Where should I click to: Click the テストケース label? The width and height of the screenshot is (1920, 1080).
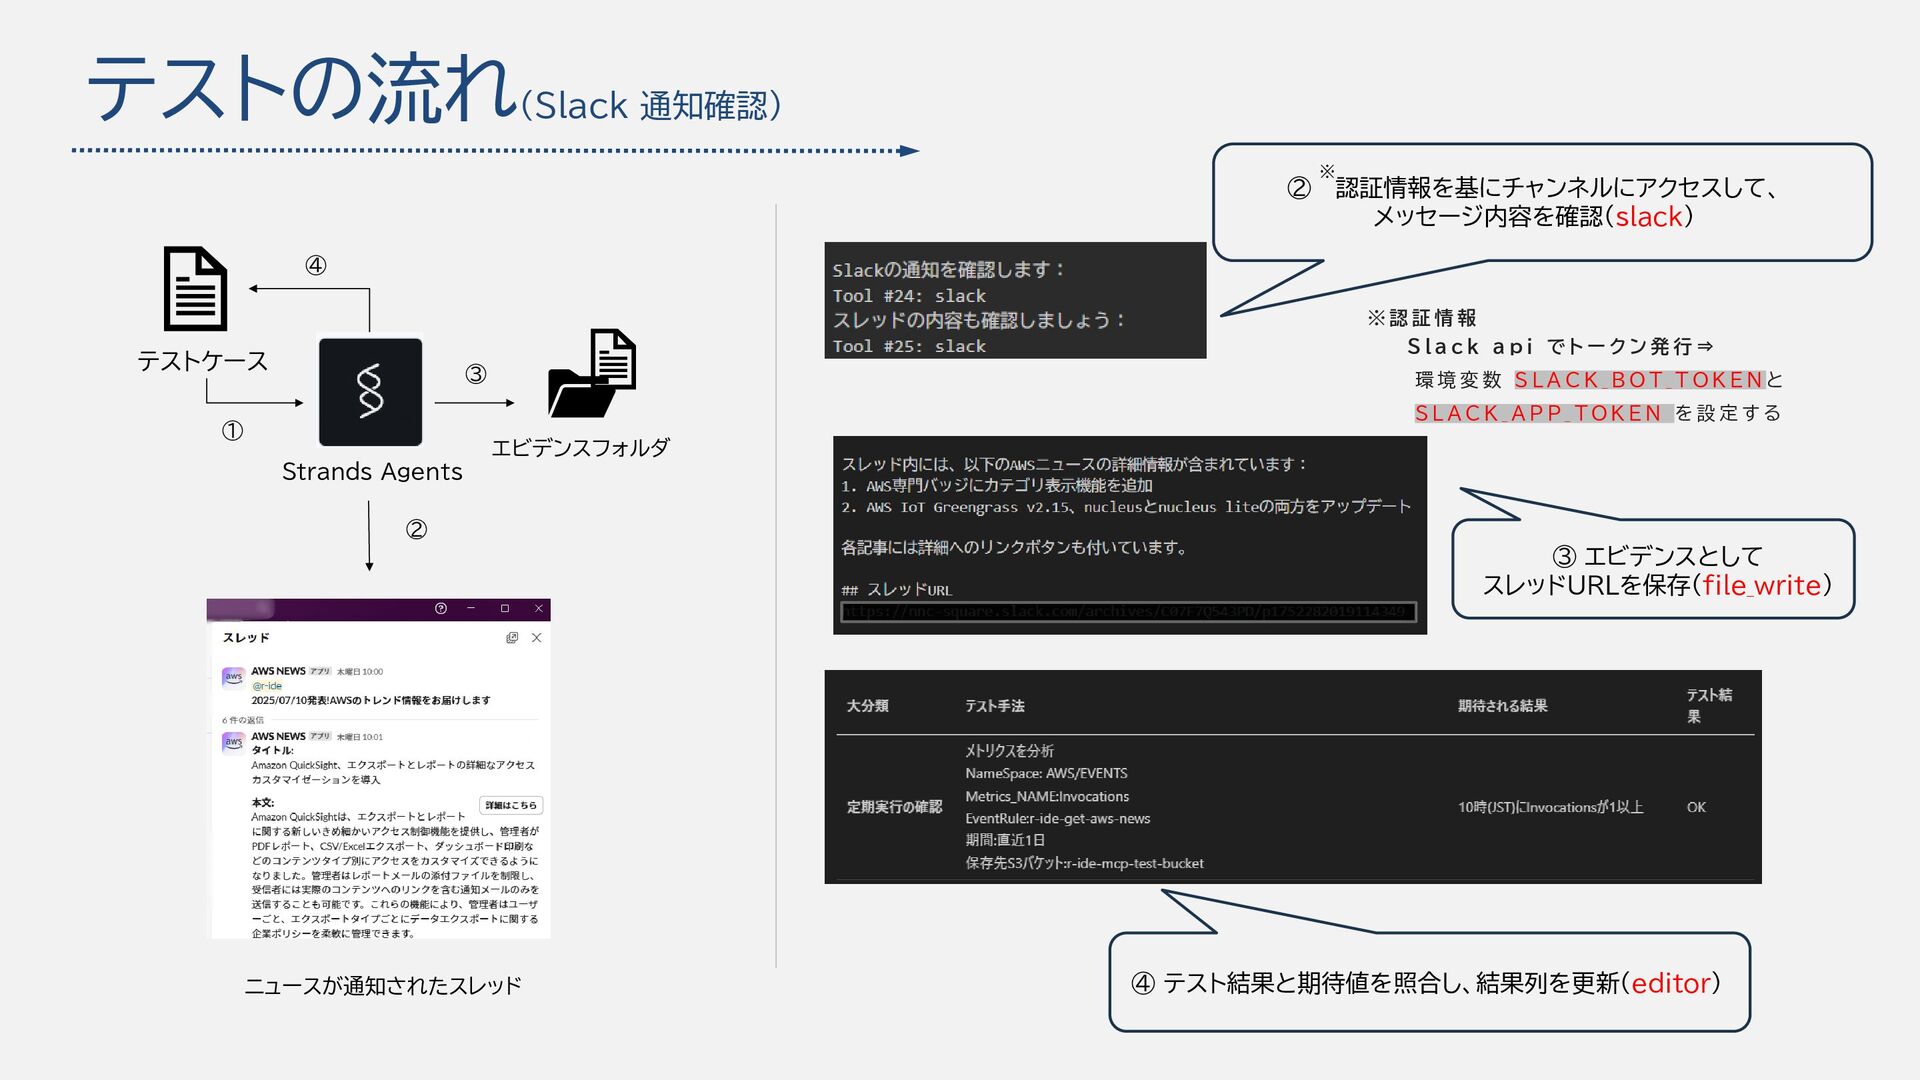point(203,361)
